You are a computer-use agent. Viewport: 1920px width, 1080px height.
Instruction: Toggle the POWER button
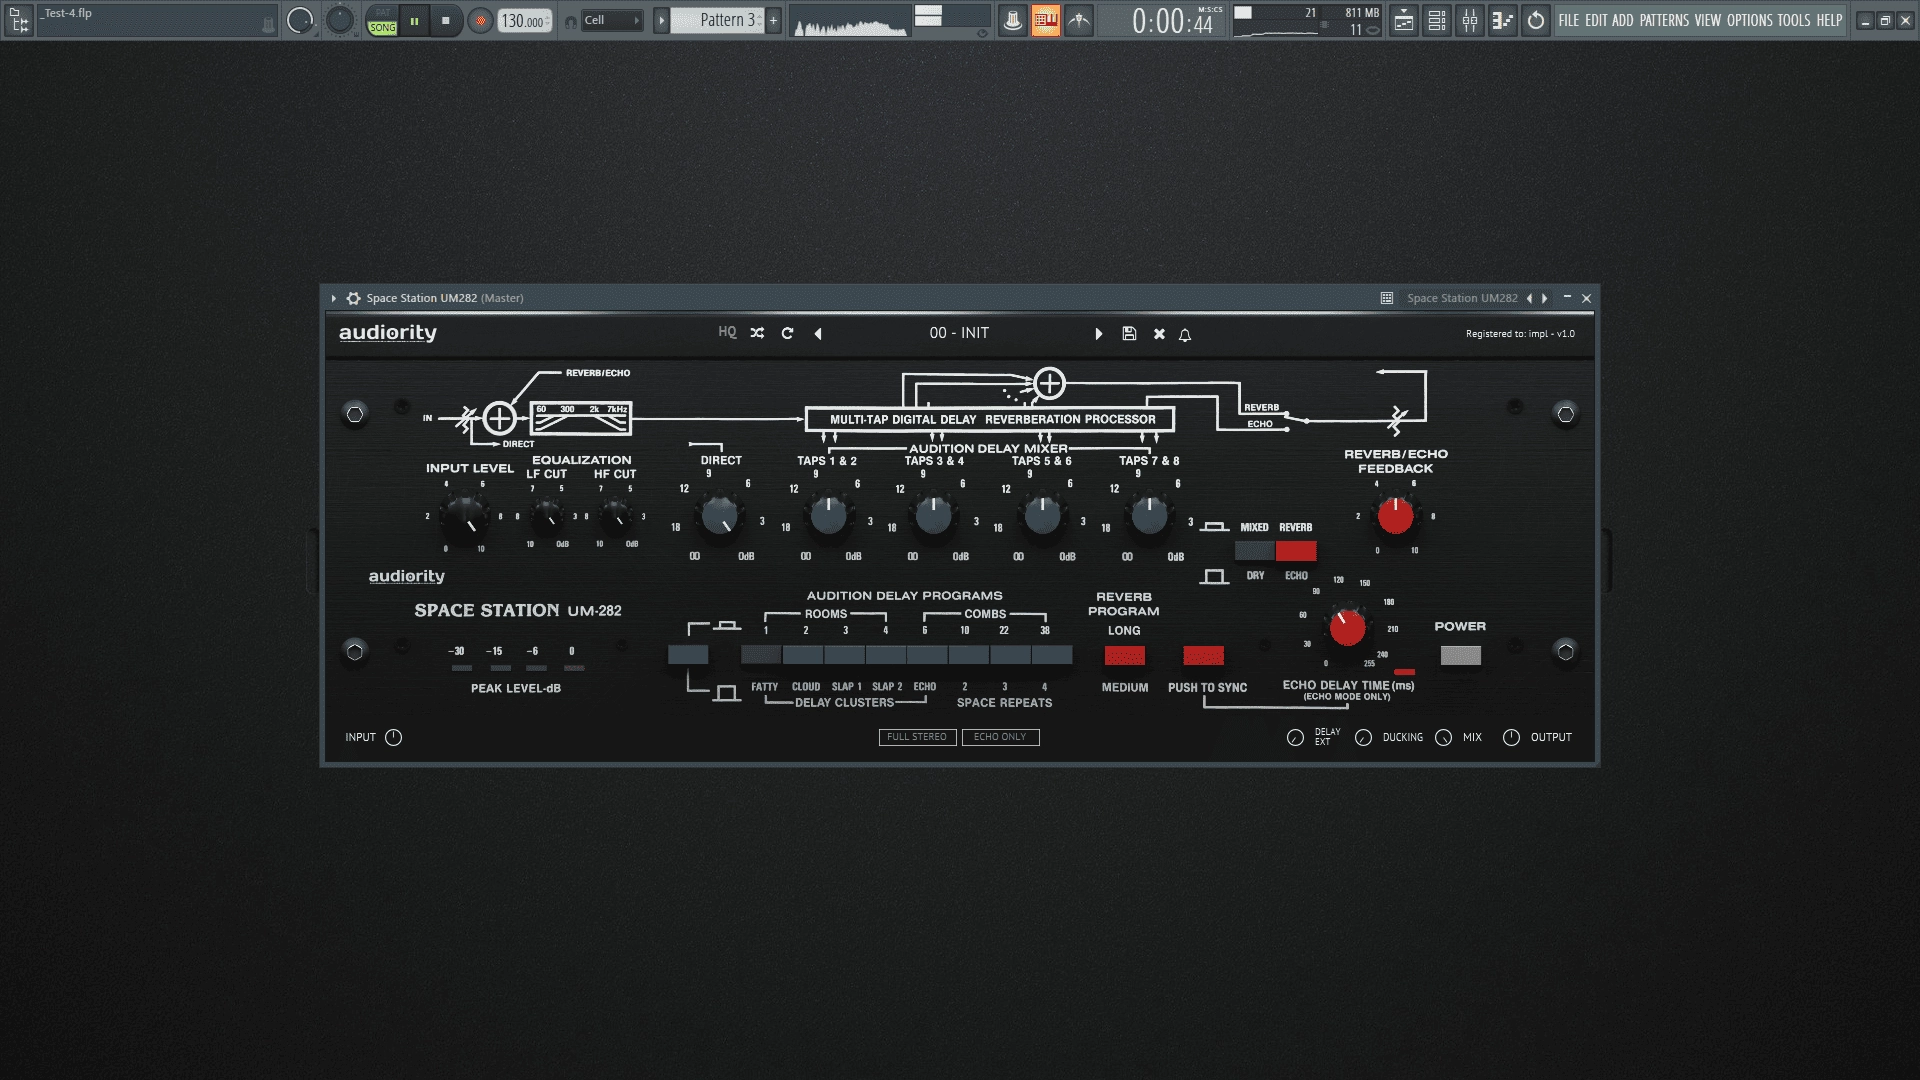[x=1460, y=656]
